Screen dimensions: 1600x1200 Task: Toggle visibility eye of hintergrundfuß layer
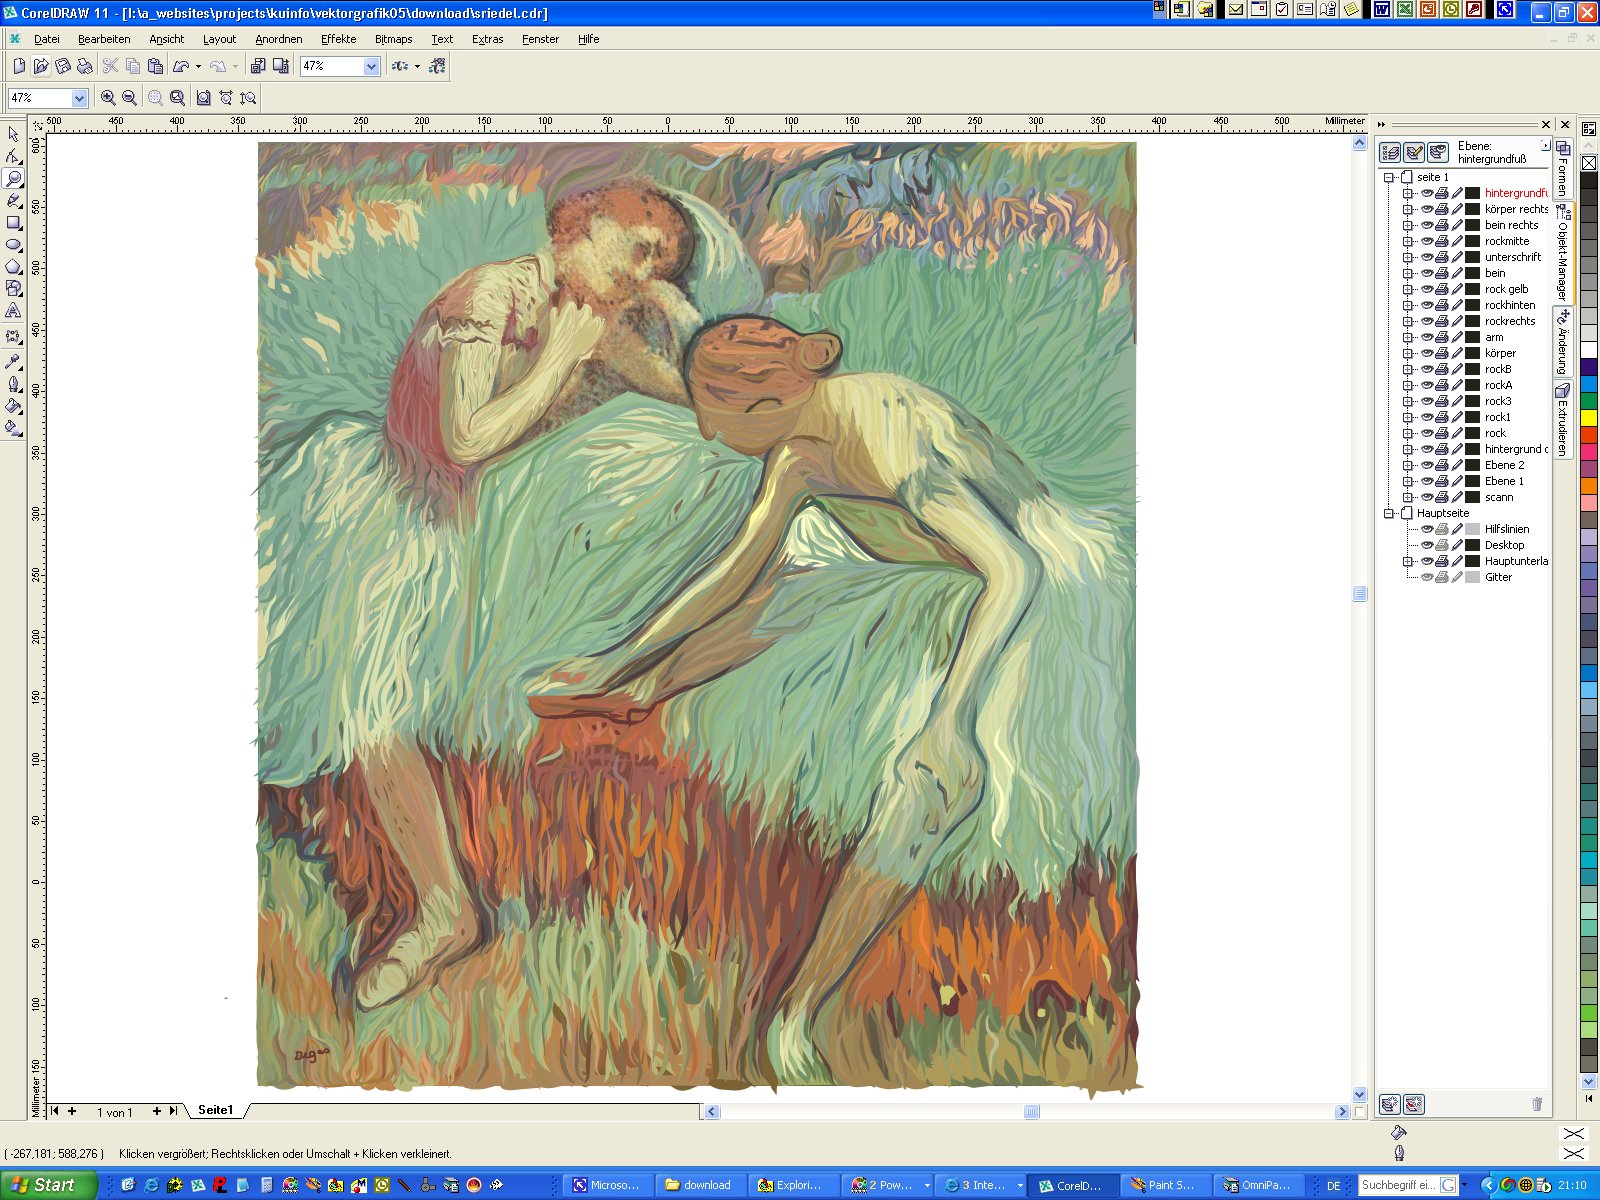click(1427, 193)
